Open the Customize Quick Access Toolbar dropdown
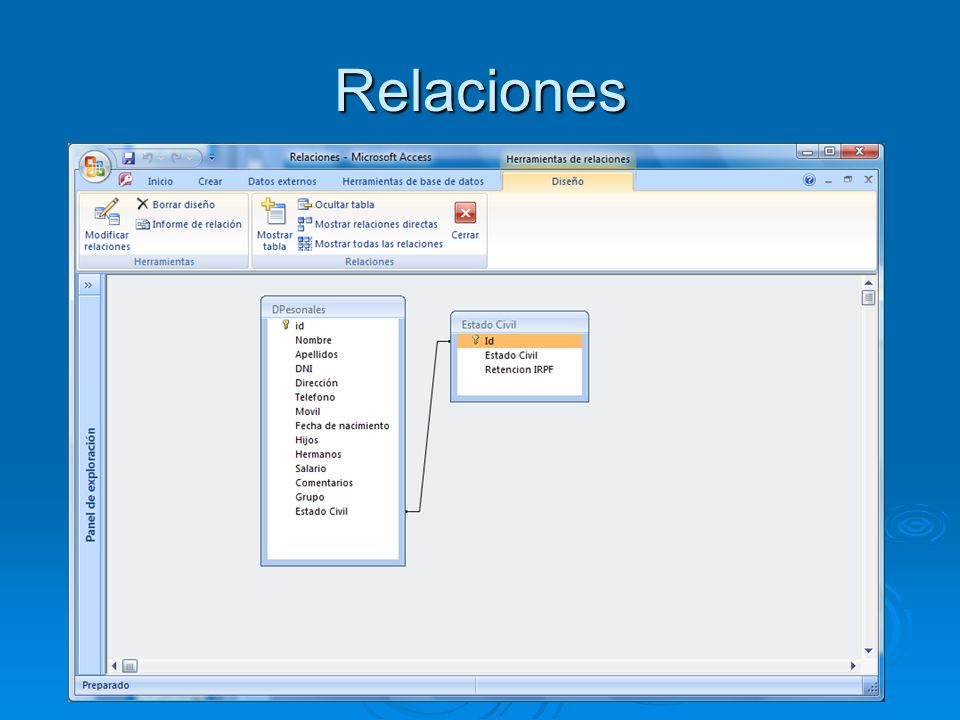The width and height of the screenshot is (960, 720). [212, 157]
